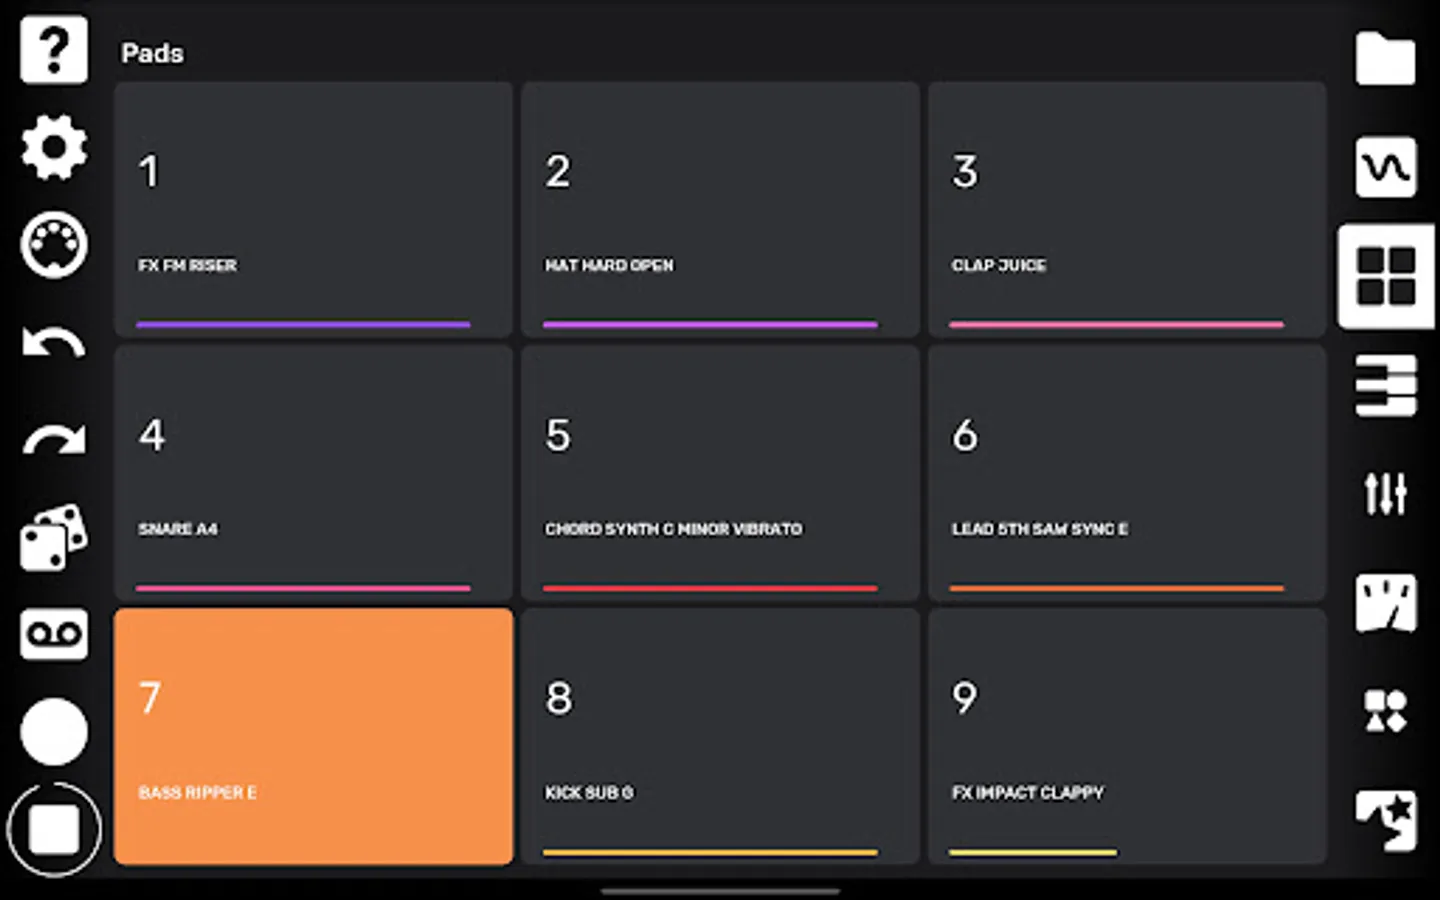
Task: Start recording with round record button
Action: (54, 731)
